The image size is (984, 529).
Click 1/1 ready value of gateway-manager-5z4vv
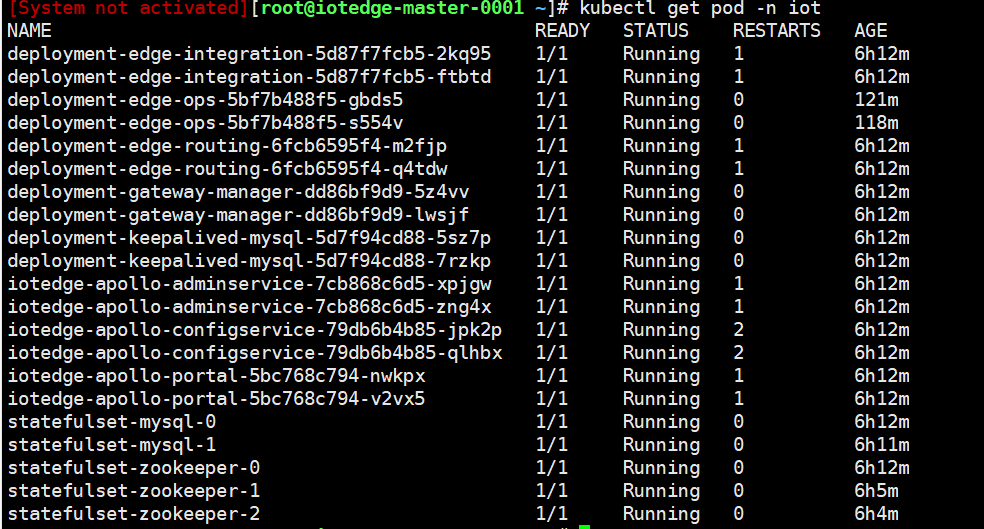pyautogui.click(x=552, y=192)
